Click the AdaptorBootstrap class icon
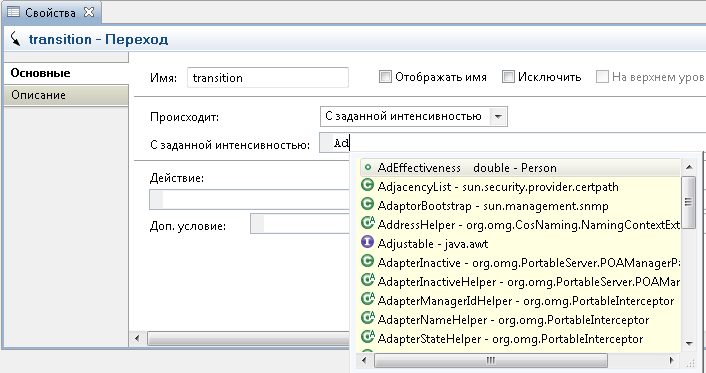The height and width of the screenshot is (373, 706). click(x=368, y=205)
